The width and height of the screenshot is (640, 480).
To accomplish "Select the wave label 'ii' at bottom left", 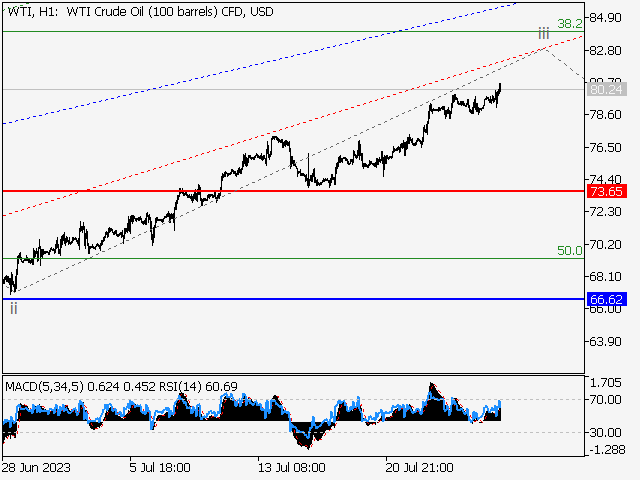I will (x=13, y=309).
